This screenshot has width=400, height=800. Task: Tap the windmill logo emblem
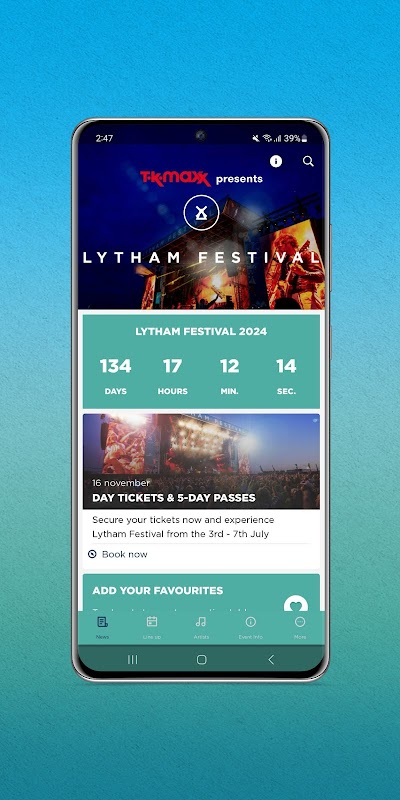[202, 212]
